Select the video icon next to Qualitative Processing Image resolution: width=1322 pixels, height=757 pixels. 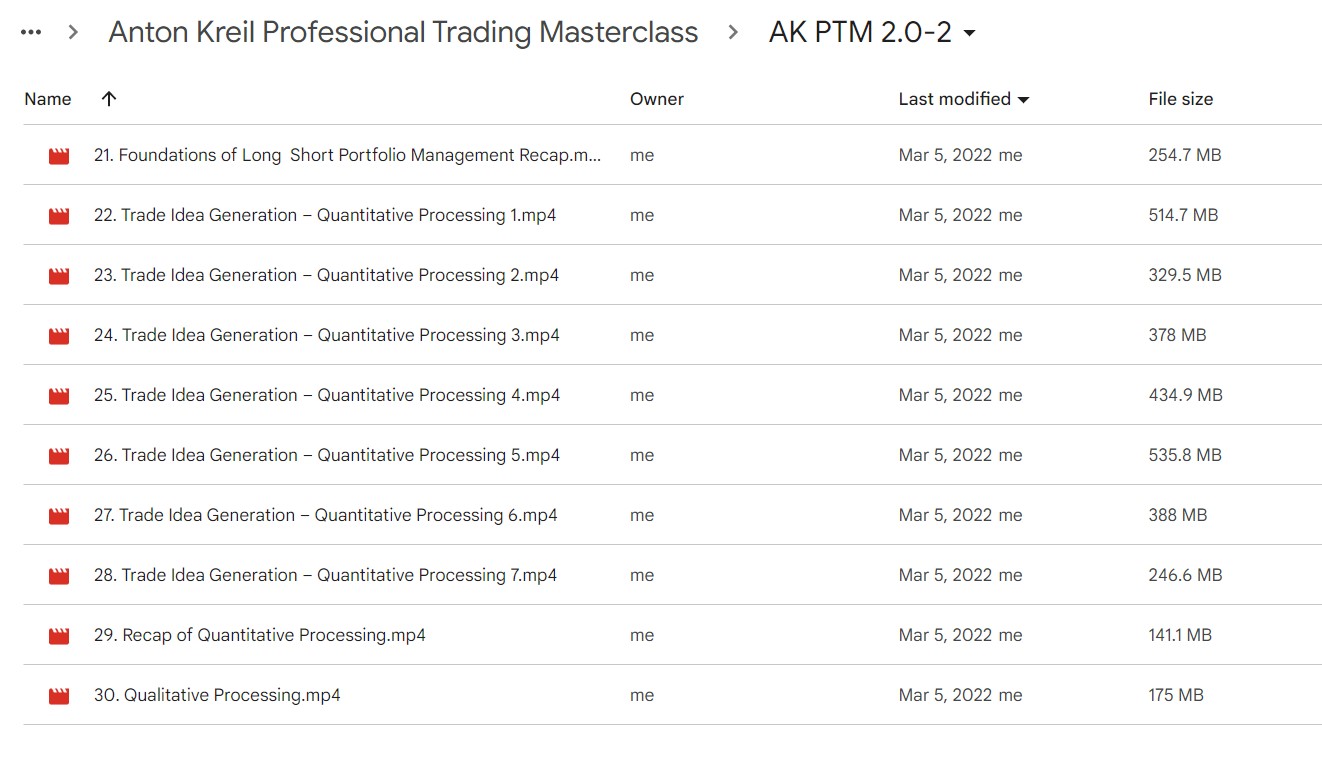point(58,695)
